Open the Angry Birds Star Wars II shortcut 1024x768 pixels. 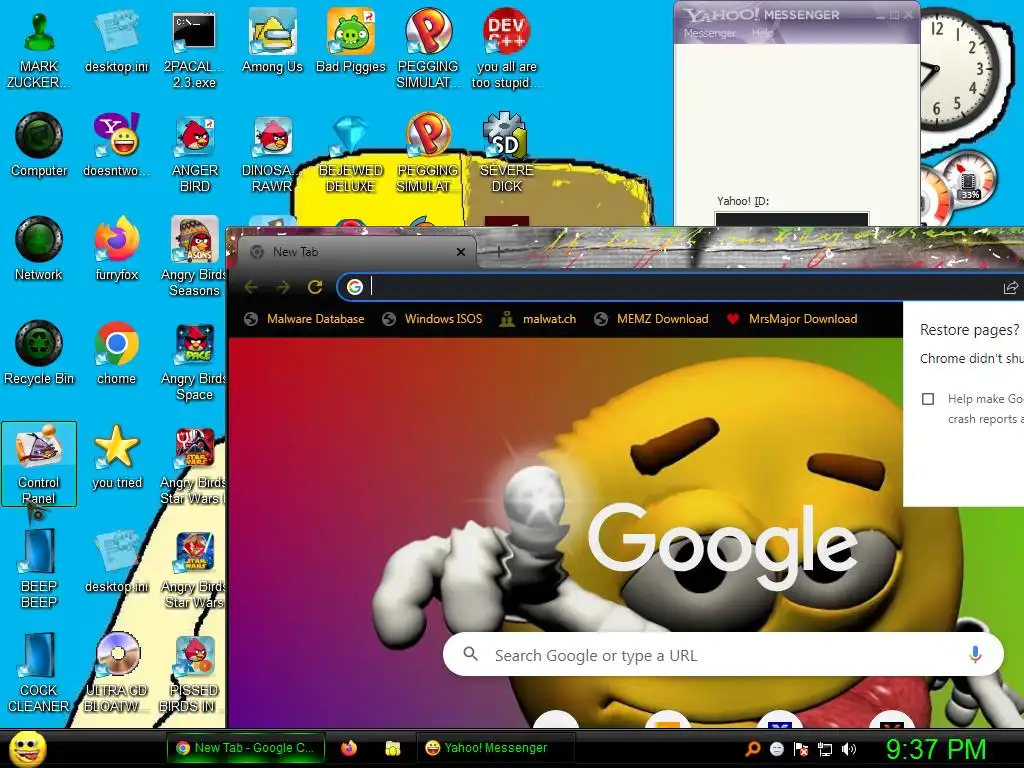[193, 465]
